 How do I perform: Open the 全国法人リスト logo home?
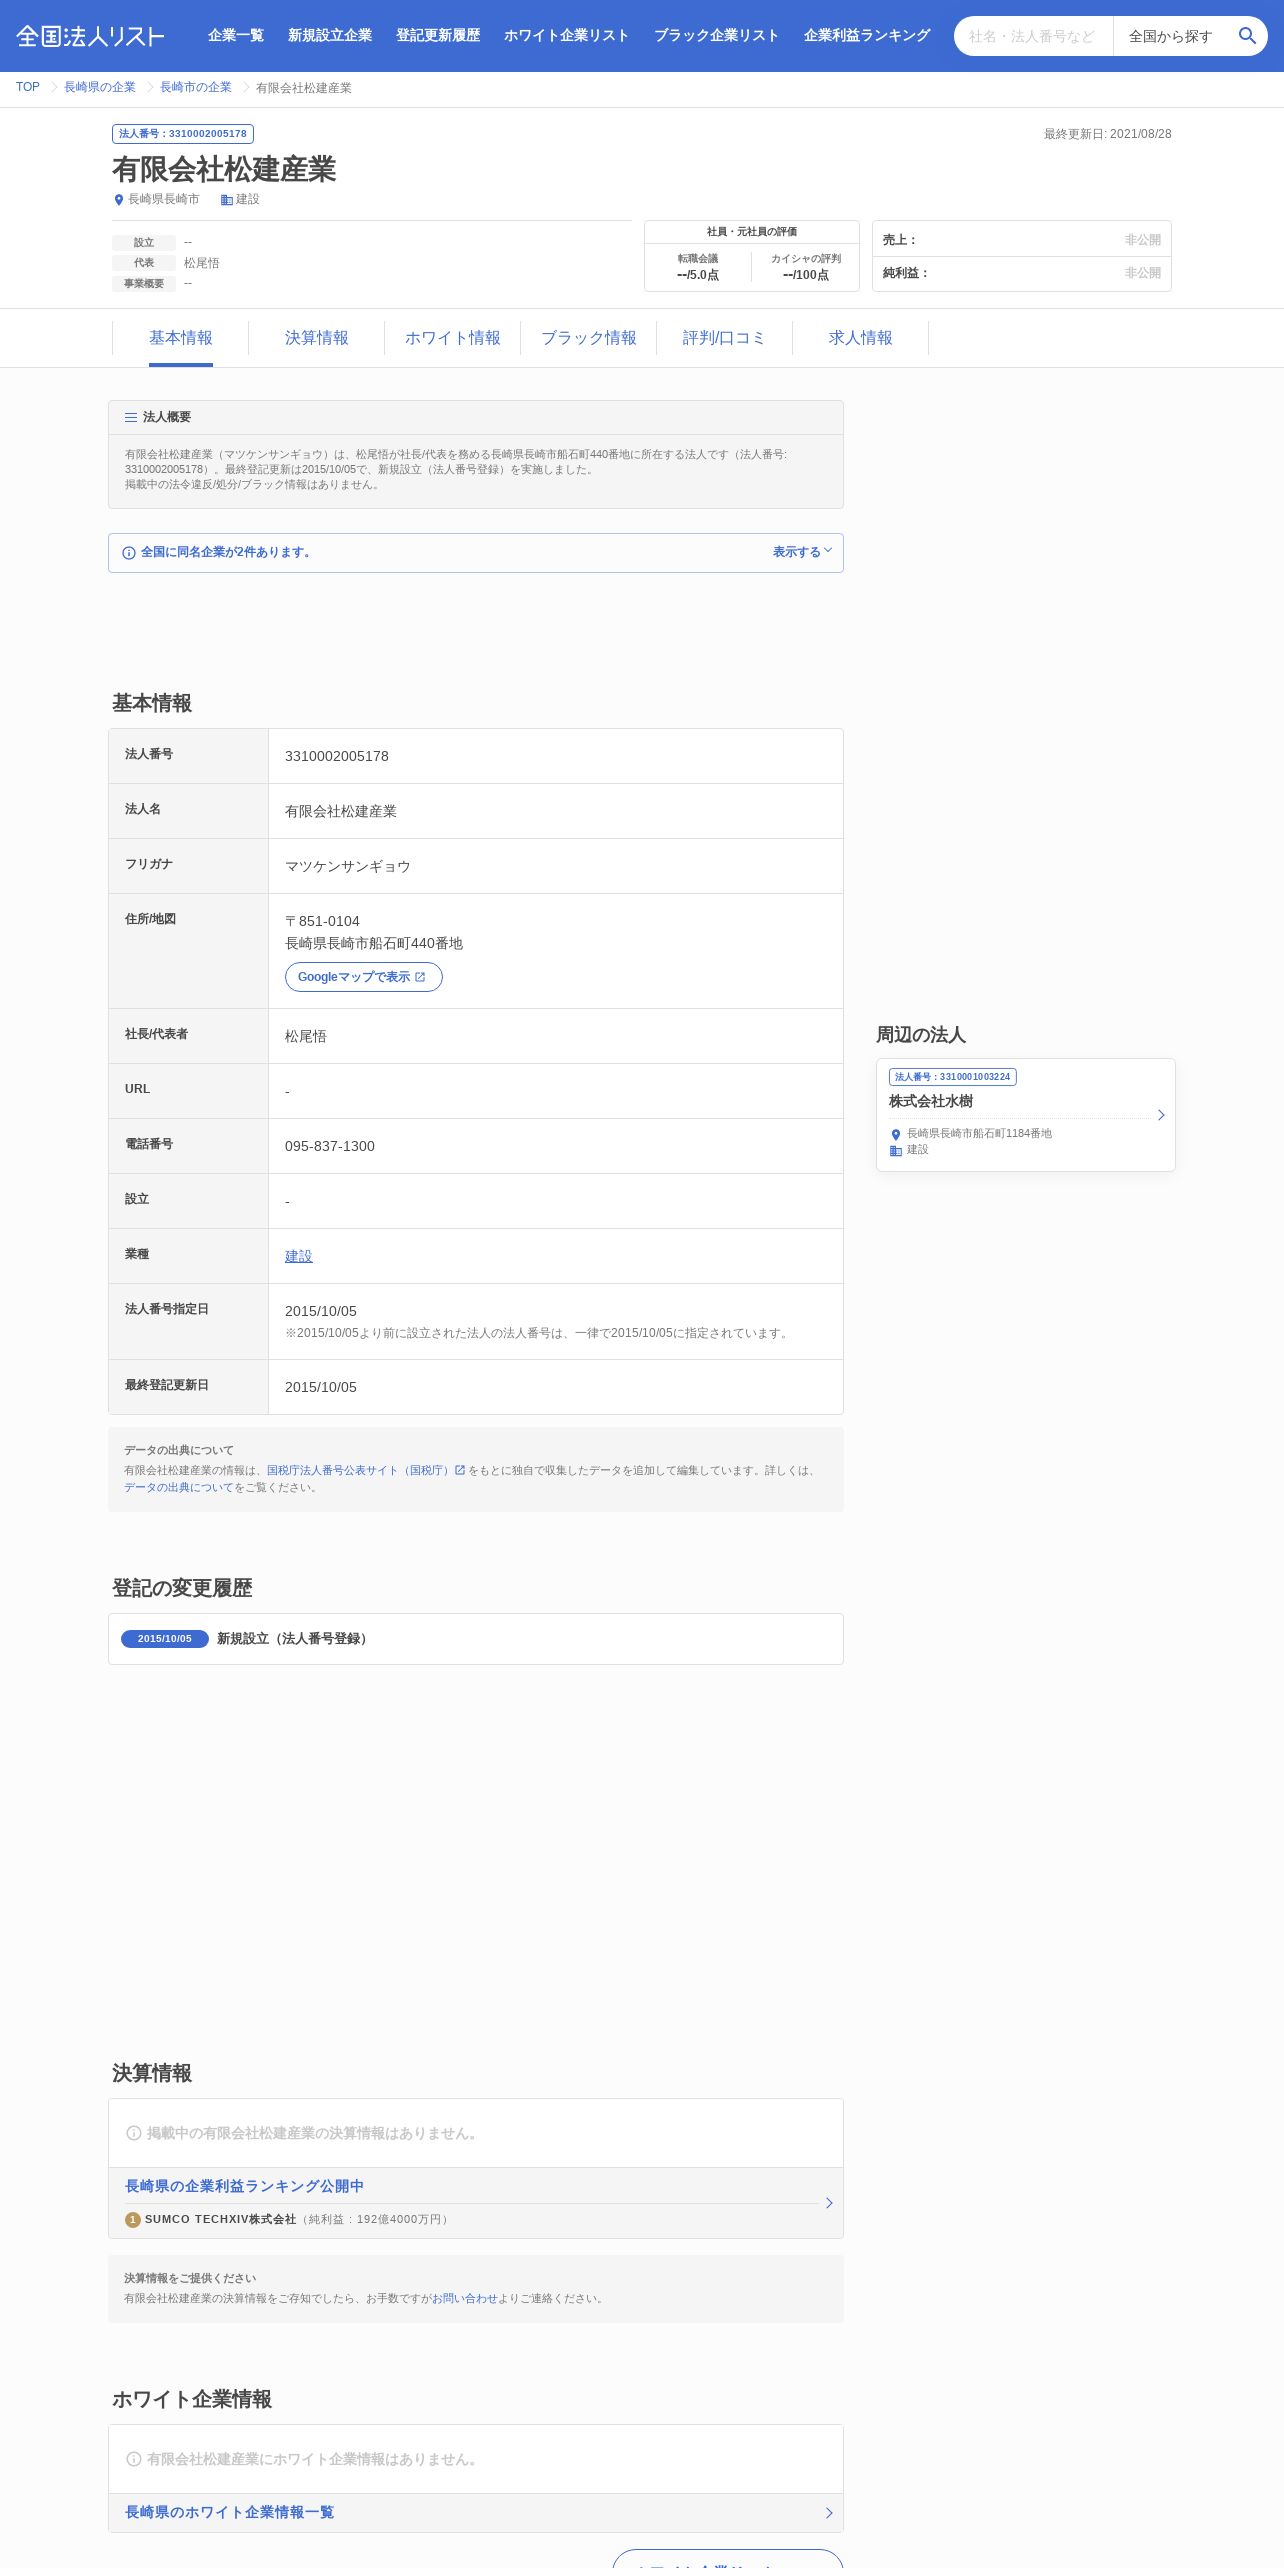90,36
